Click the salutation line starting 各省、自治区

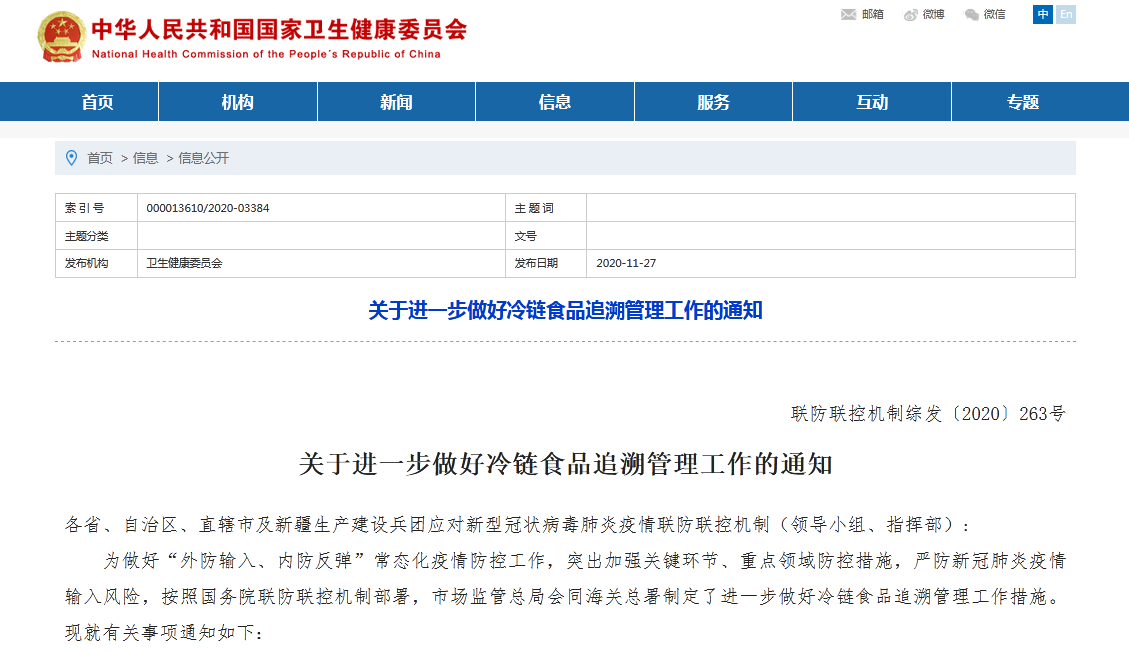[518, 524]
